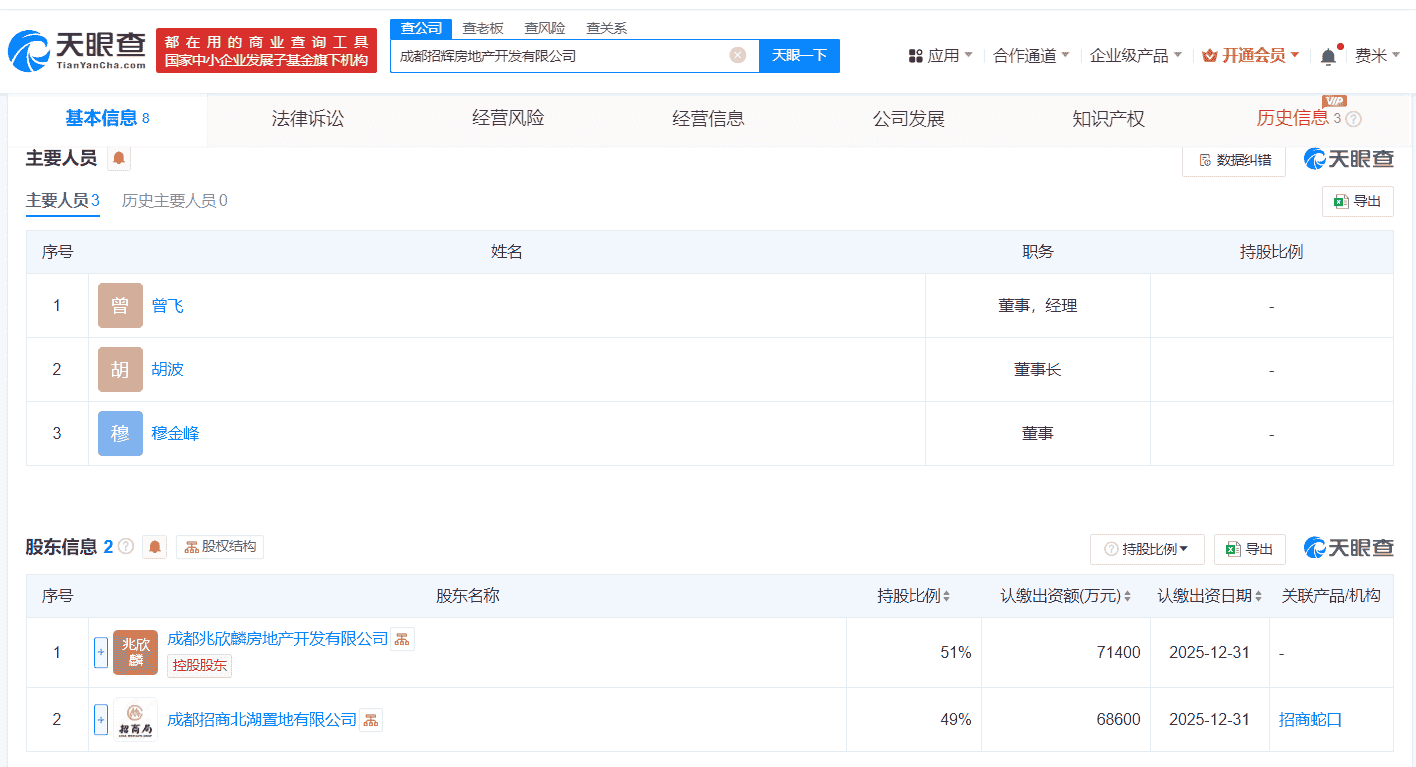Open 曾飞 person profile link
Image resolution: width=1416 pixels, height=767 pixels.
[x=167, y=306]
